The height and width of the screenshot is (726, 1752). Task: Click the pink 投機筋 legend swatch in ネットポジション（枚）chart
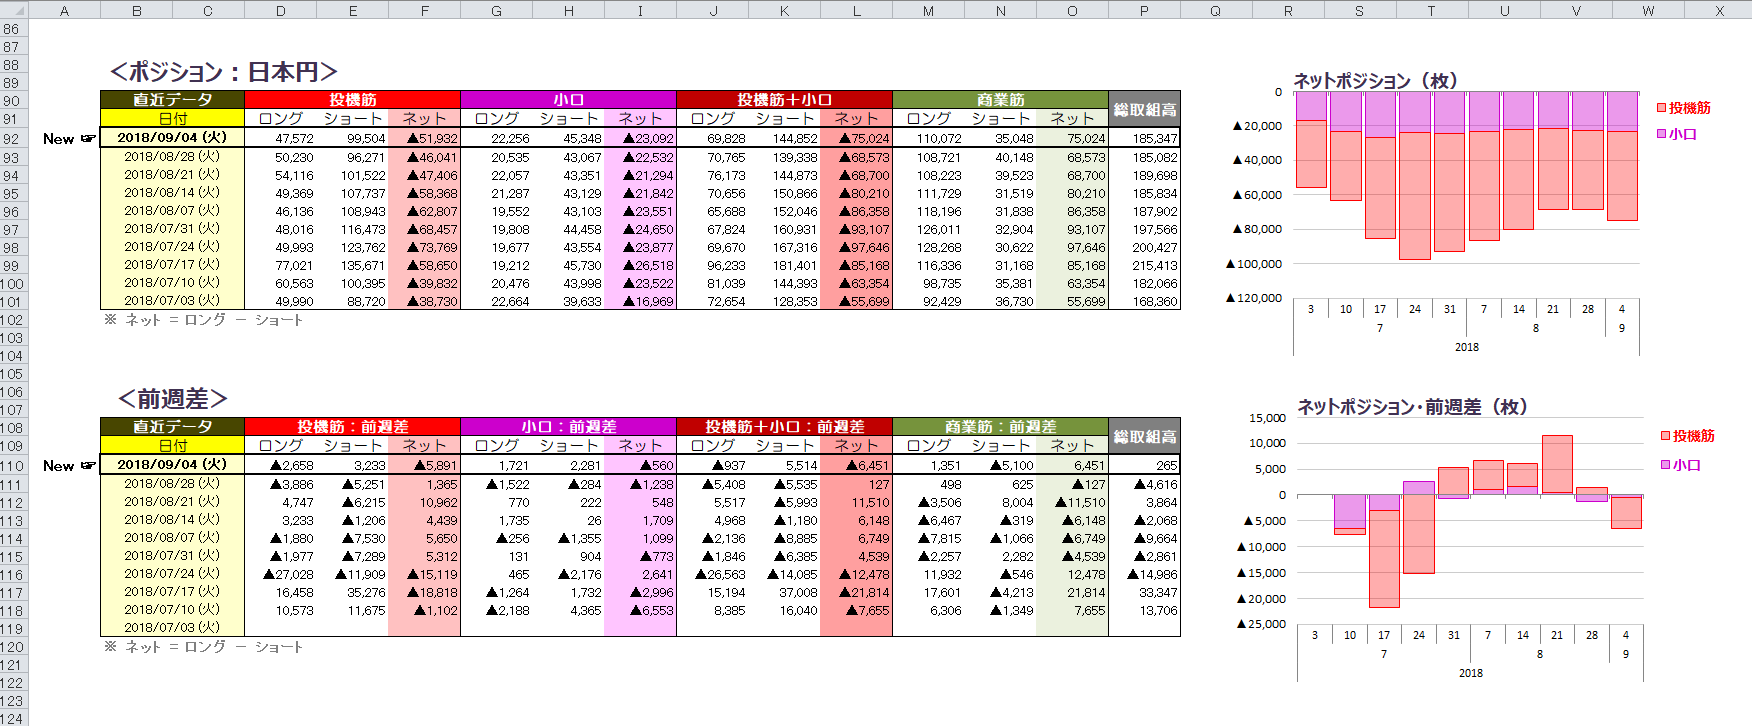click(1662, 108)
